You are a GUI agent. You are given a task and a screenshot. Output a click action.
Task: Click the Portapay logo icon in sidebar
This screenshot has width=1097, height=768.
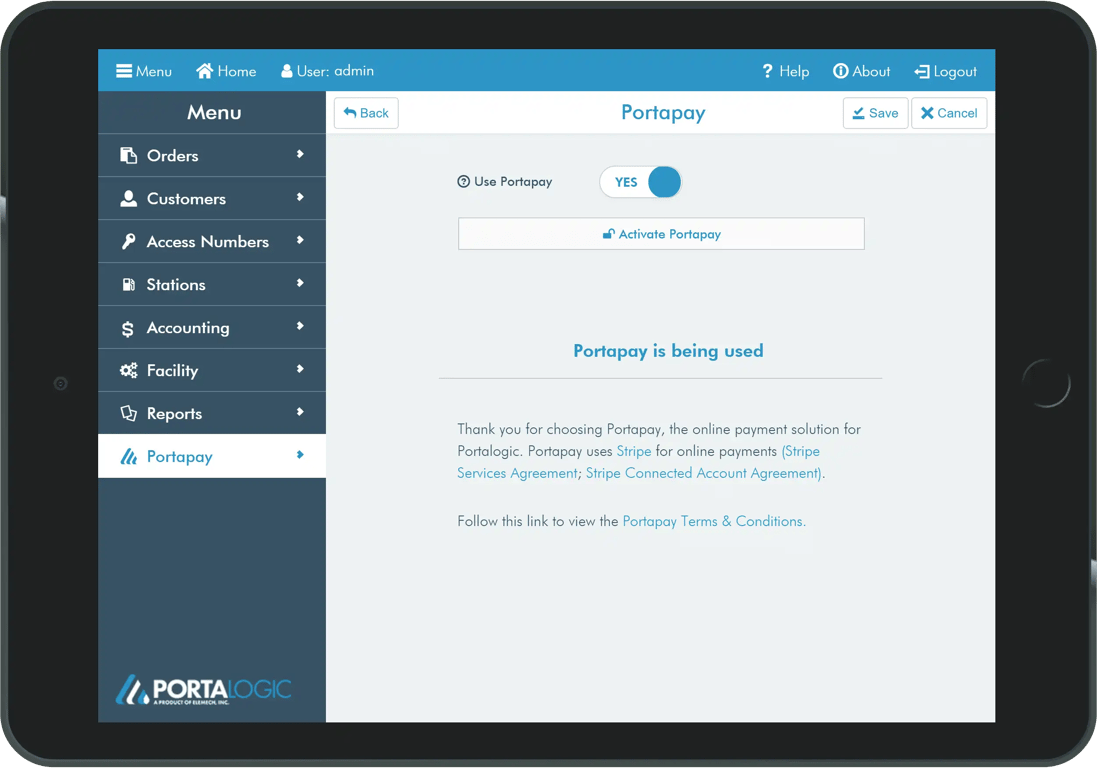point(128,457)
